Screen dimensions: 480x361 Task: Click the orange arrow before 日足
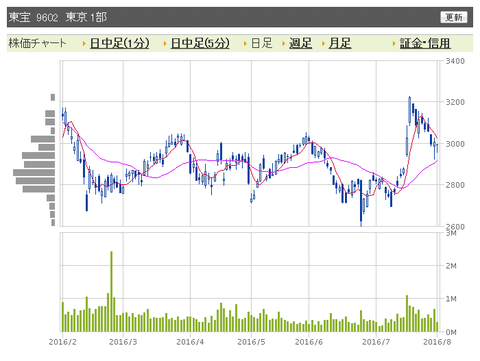pos(245,44)
